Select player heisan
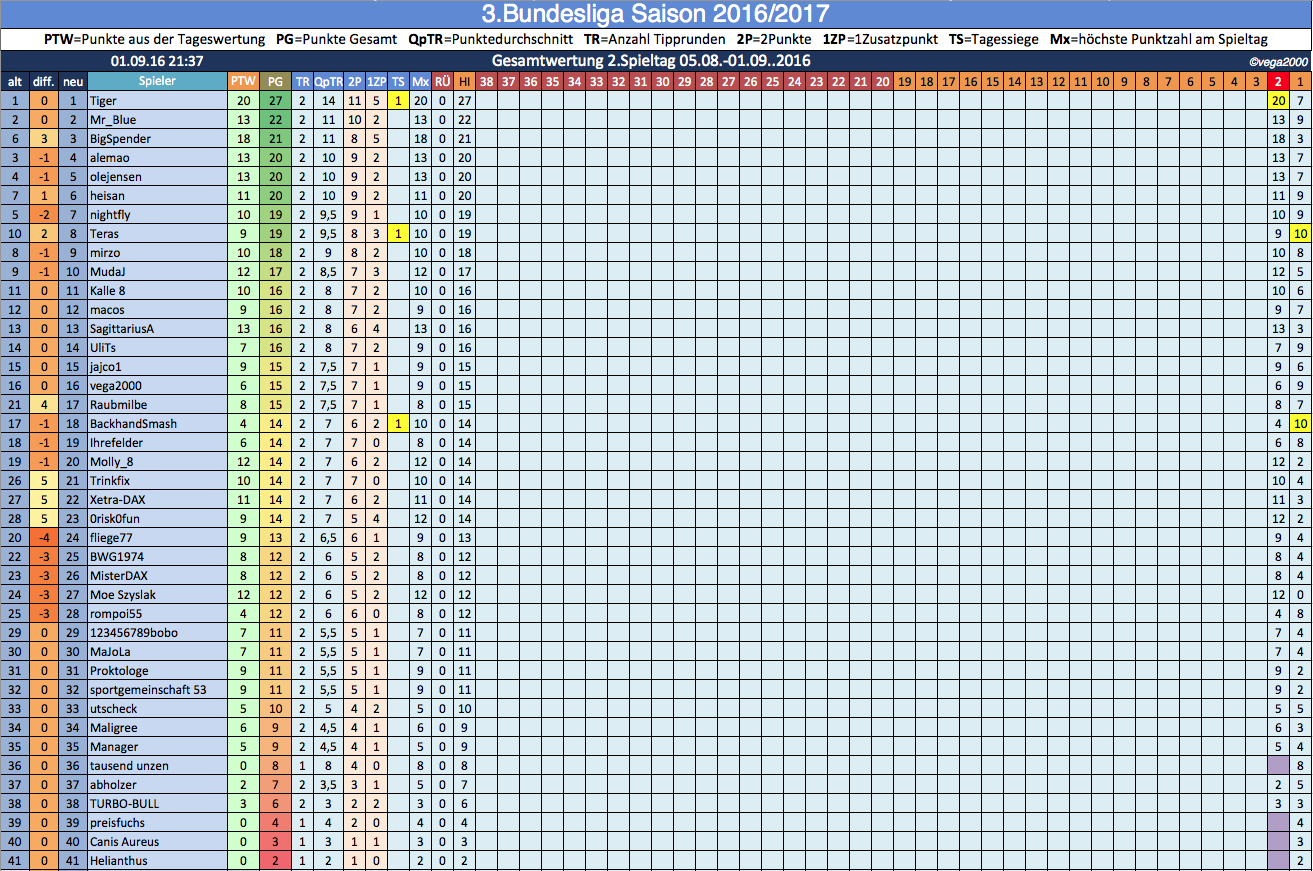1313x871 pixels. [x=108, y=196]
